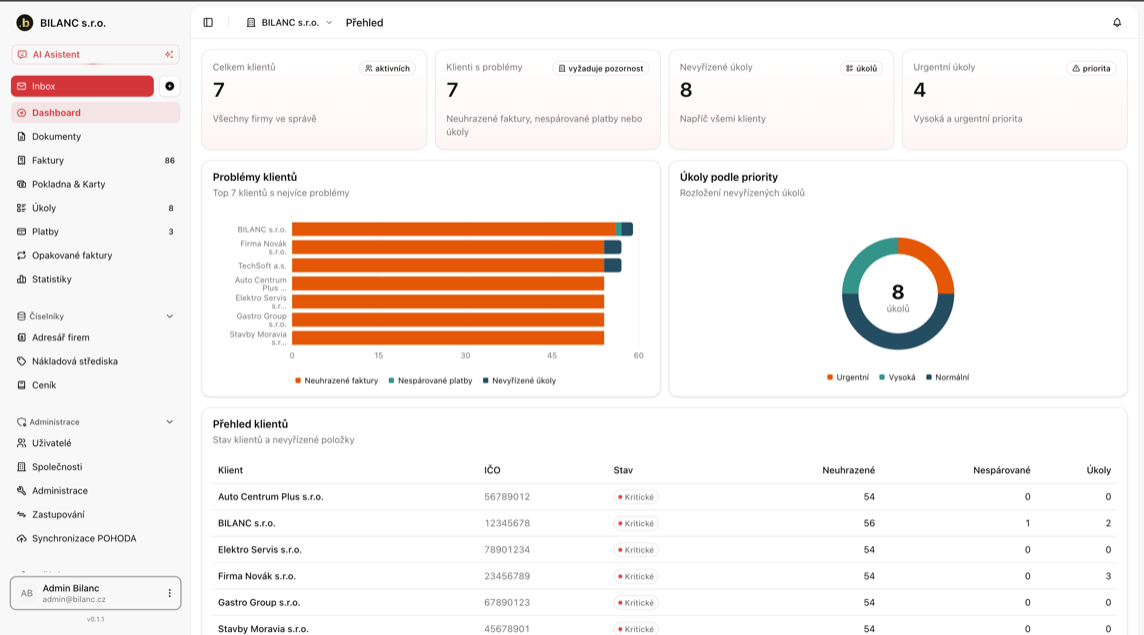Click the vyžaduje pozornost badge
The height and width of the screenshot is (635, 1144).
pos(600,68)
